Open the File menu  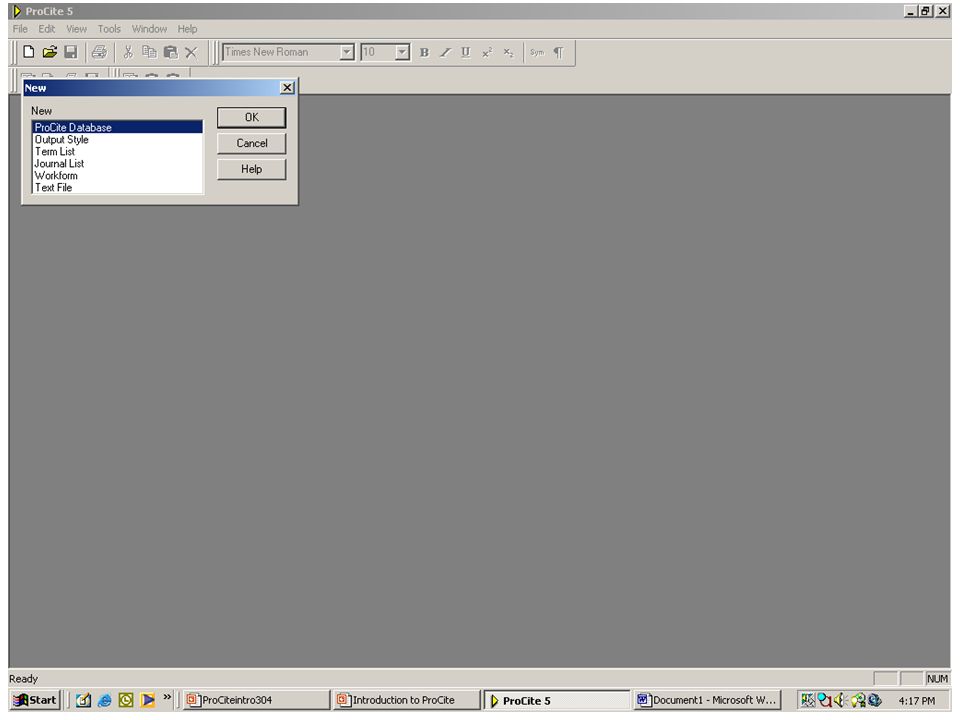pos(20,29)
